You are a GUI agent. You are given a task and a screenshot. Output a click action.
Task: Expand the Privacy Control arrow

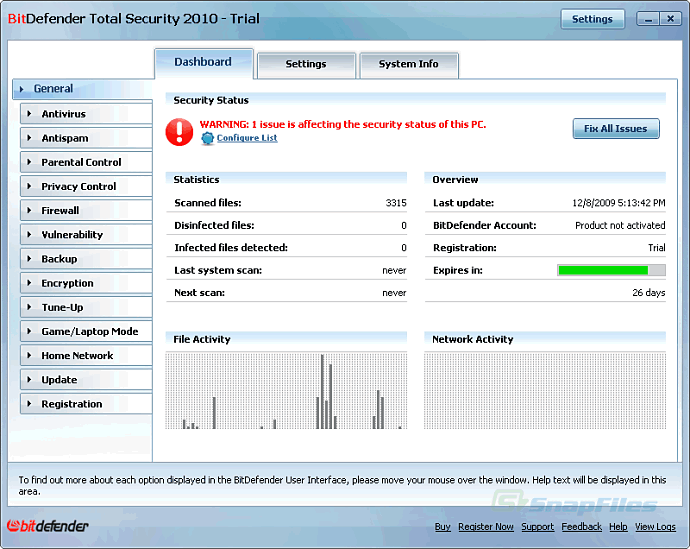29,186
